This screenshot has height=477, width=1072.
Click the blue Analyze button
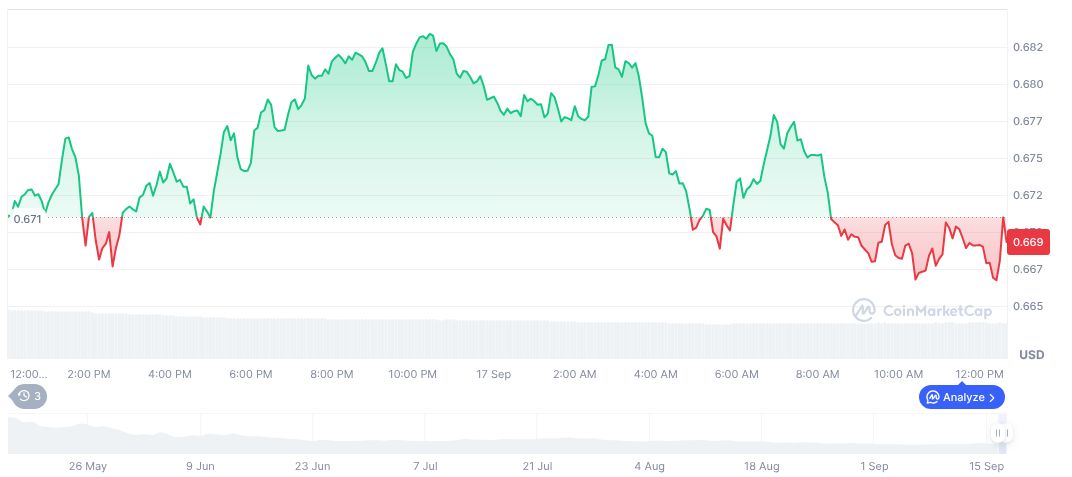(x=961, y=397)
